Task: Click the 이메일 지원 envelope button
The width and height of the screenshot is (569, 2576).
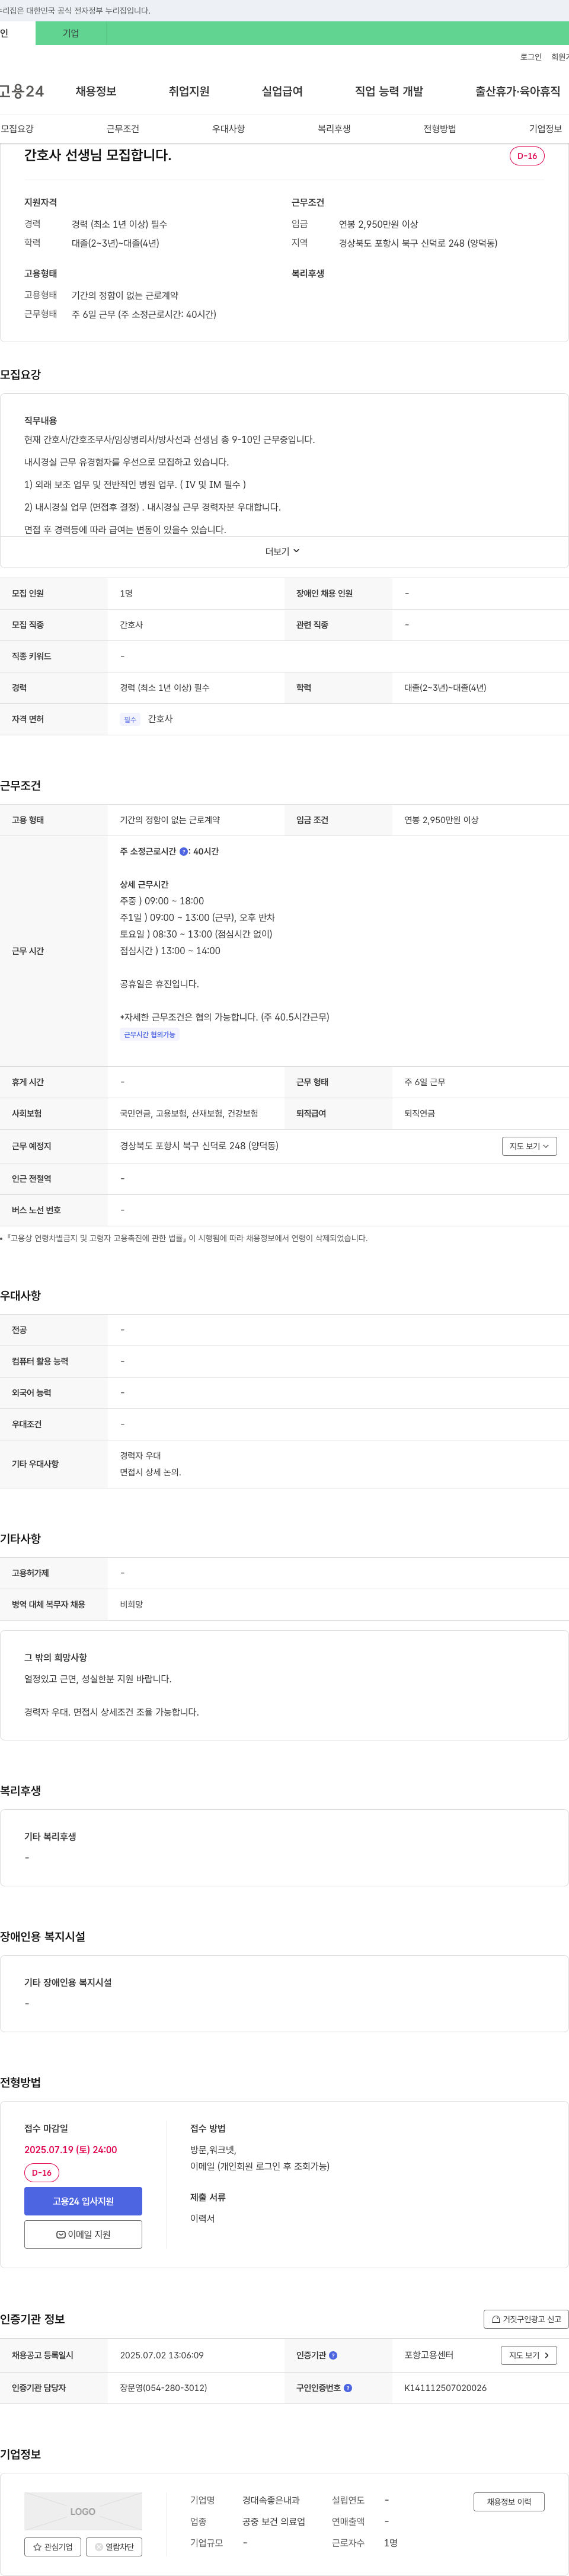Action: (x=83, y=2234)
